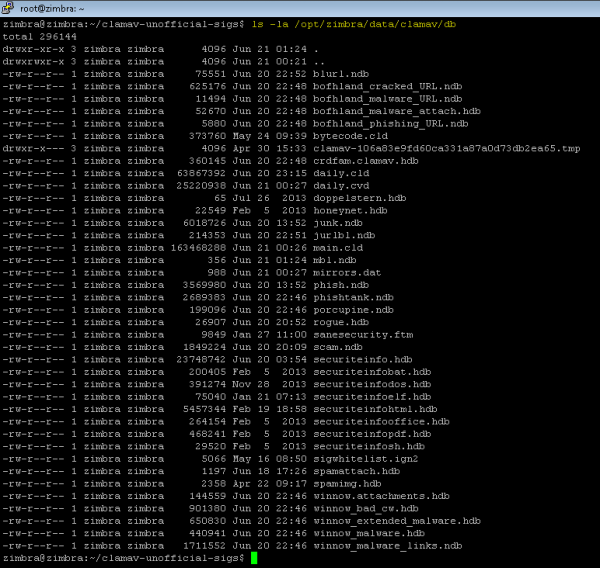Select the scam.ndb file name
The height and width of the screenshot is (568, 600).
(338, 347)
